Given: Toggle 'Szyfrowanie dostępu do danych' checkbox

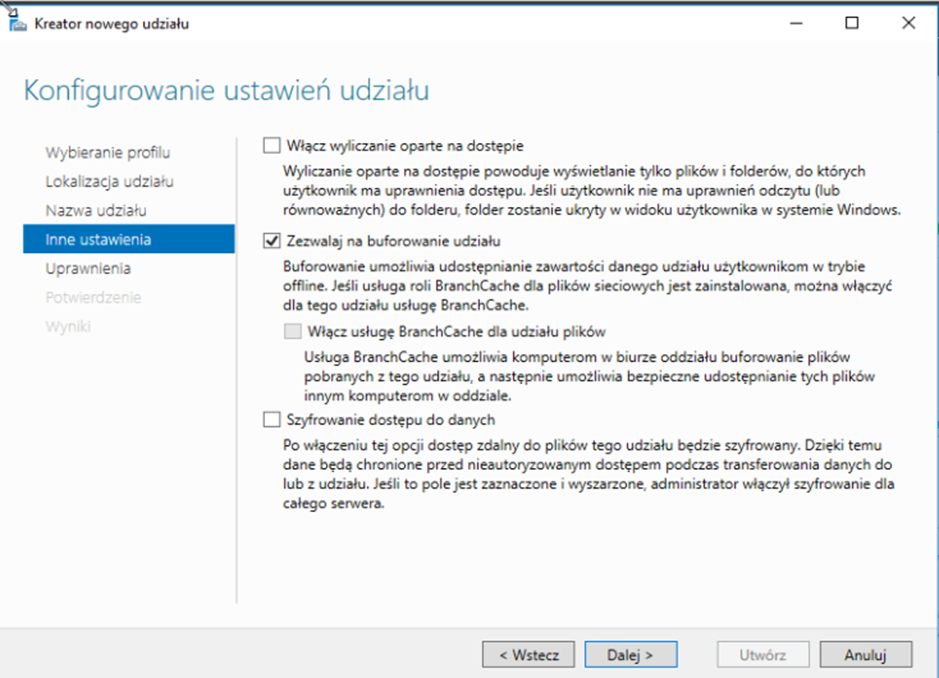Looking at the screenshot, I should (x=271, y=420).
